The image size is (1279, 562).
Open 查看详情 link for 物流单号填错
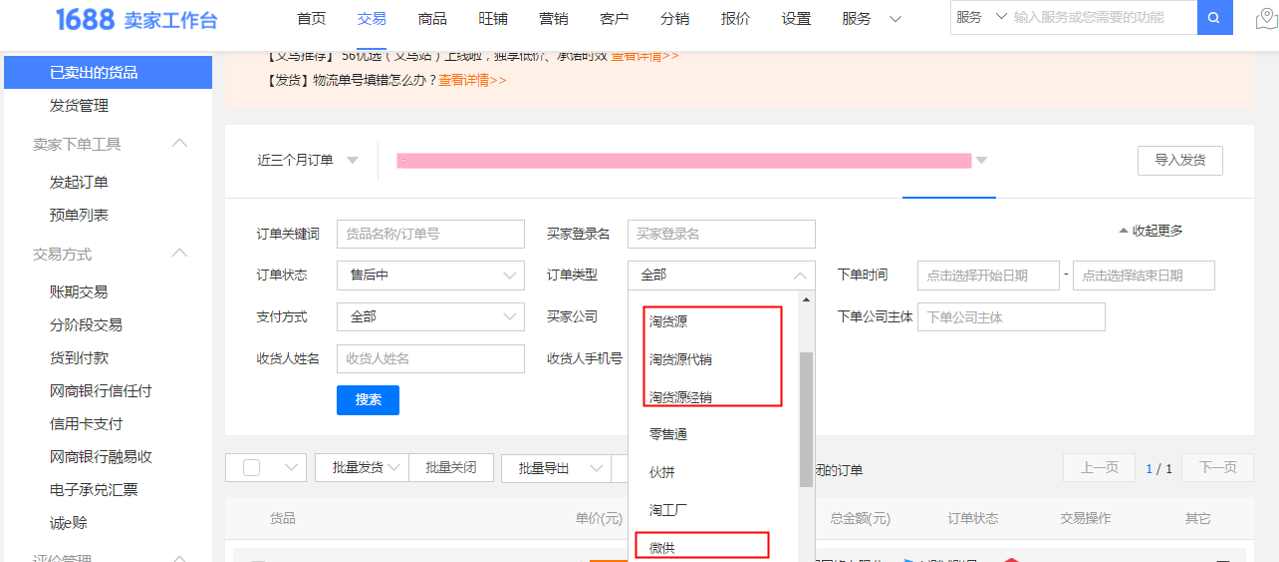(473, 80)
